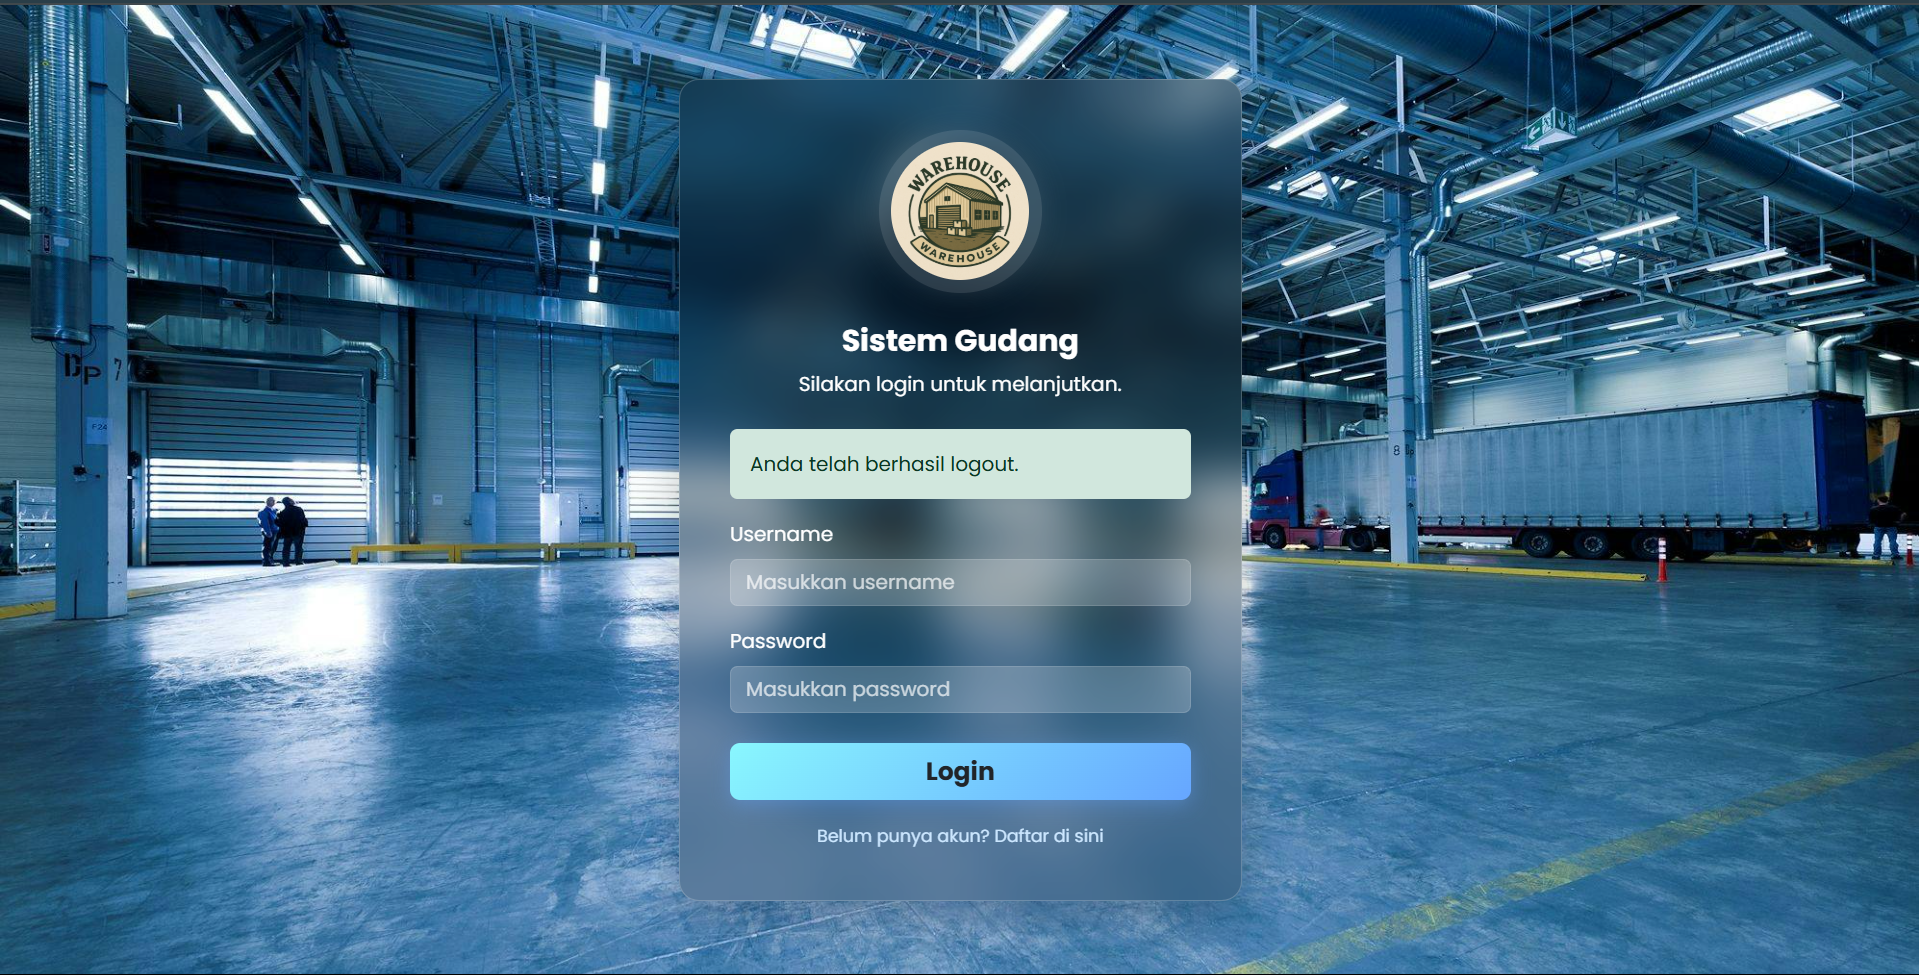Click inside the Masukkan username field

point(959,582)
